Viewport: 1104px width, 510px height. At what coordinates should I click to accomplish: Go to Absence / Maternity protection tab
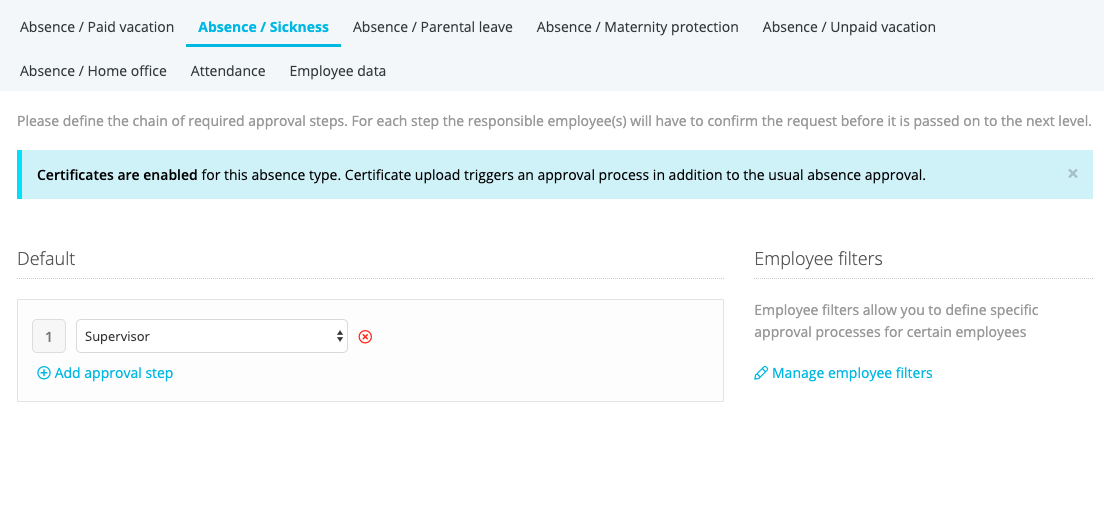point(638,27)
